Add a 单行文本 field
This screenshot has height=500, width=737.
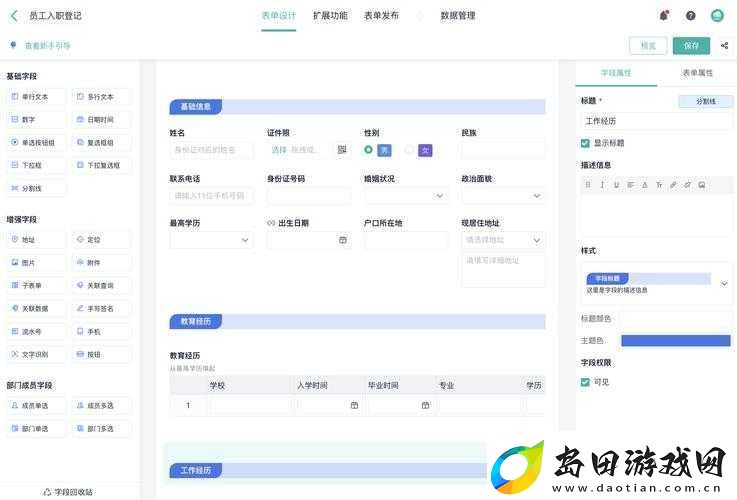pyautogui.click(x=36, y=97)
